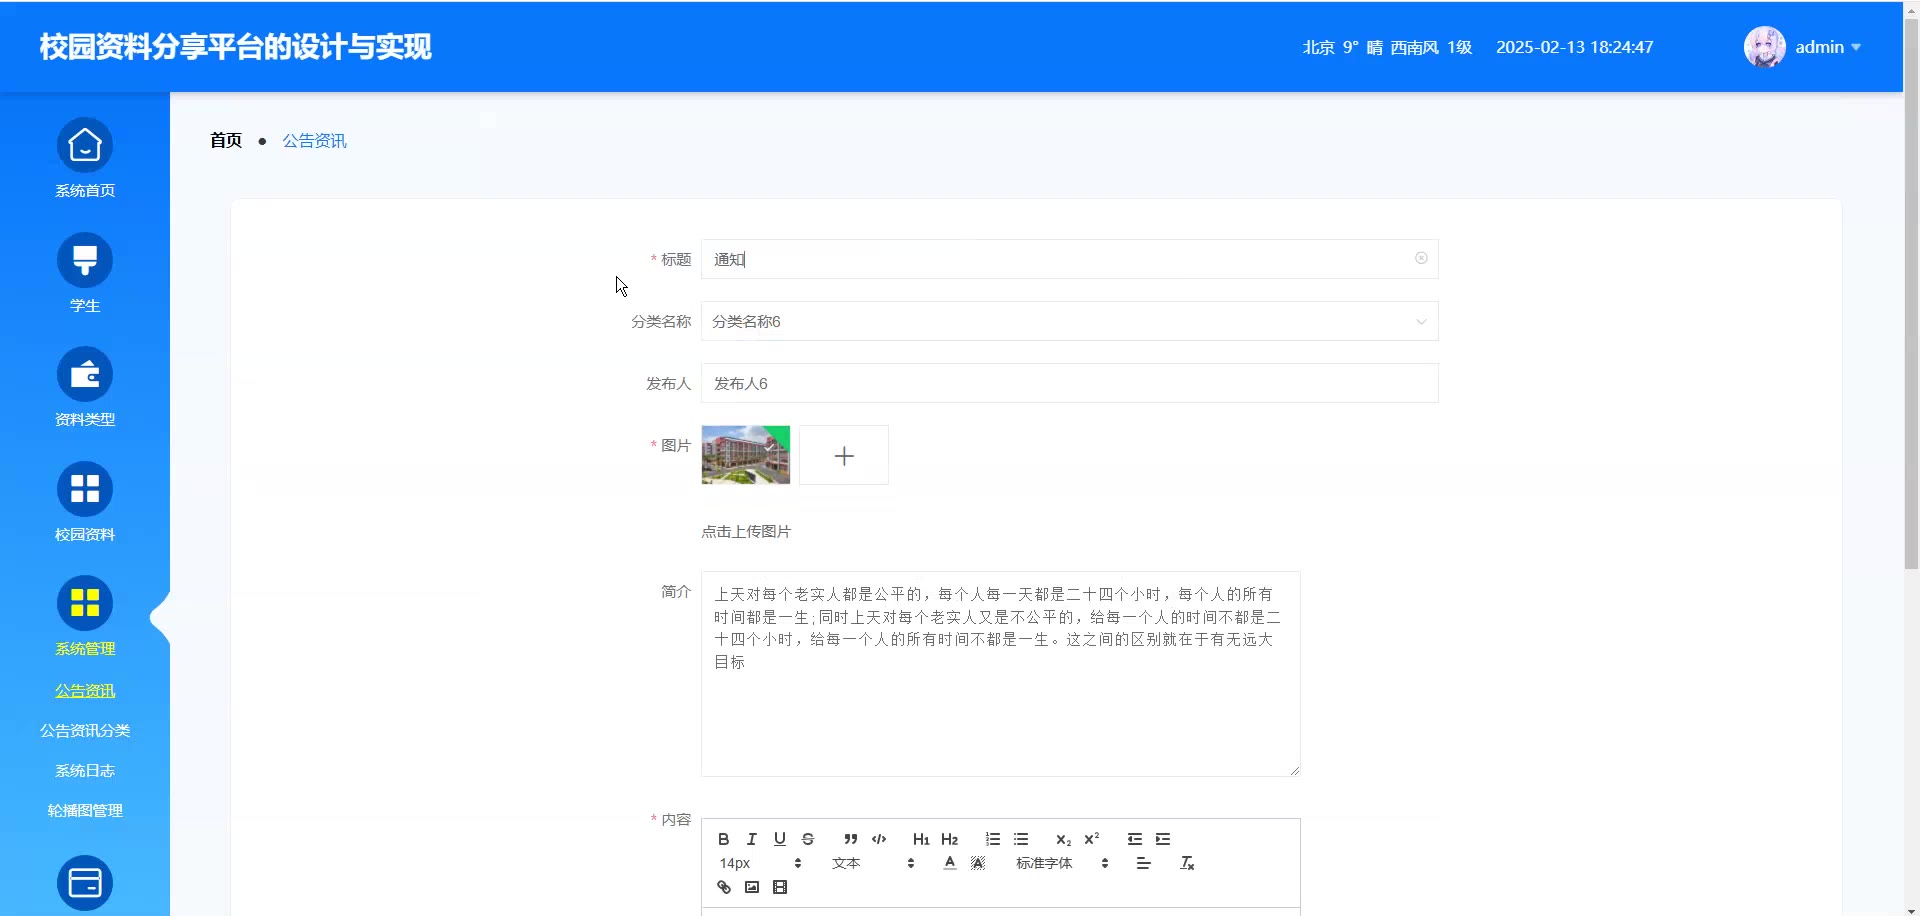Open the 校园资料 sidebar icon
1920x916 pixels.
[x=85, y=489]
